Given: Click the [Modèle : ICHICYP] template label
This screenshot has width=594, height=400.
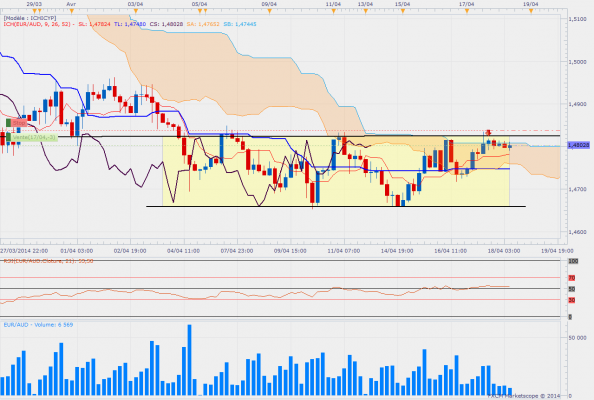Looking at the screenshot, I should pos(30,18).
